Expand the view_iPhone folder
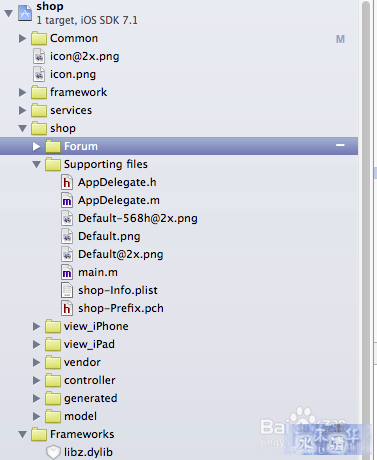 36,326
